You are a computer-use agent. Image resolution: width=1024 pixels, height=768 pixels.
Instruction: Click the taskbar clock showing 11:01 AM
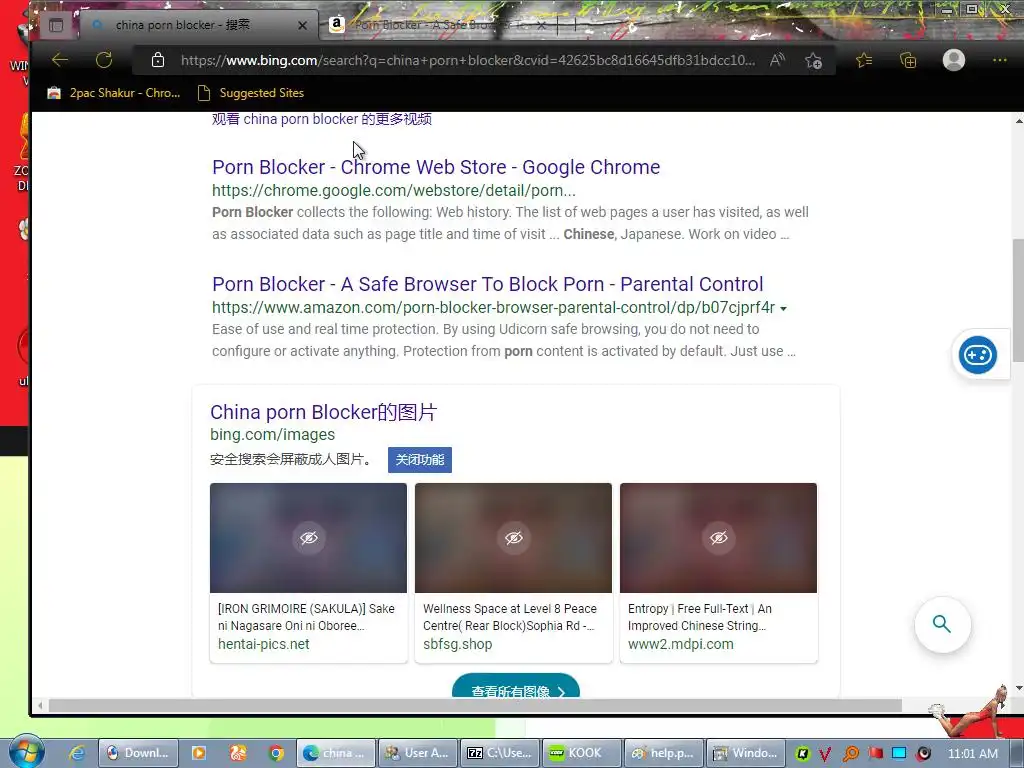pos(972,754)
